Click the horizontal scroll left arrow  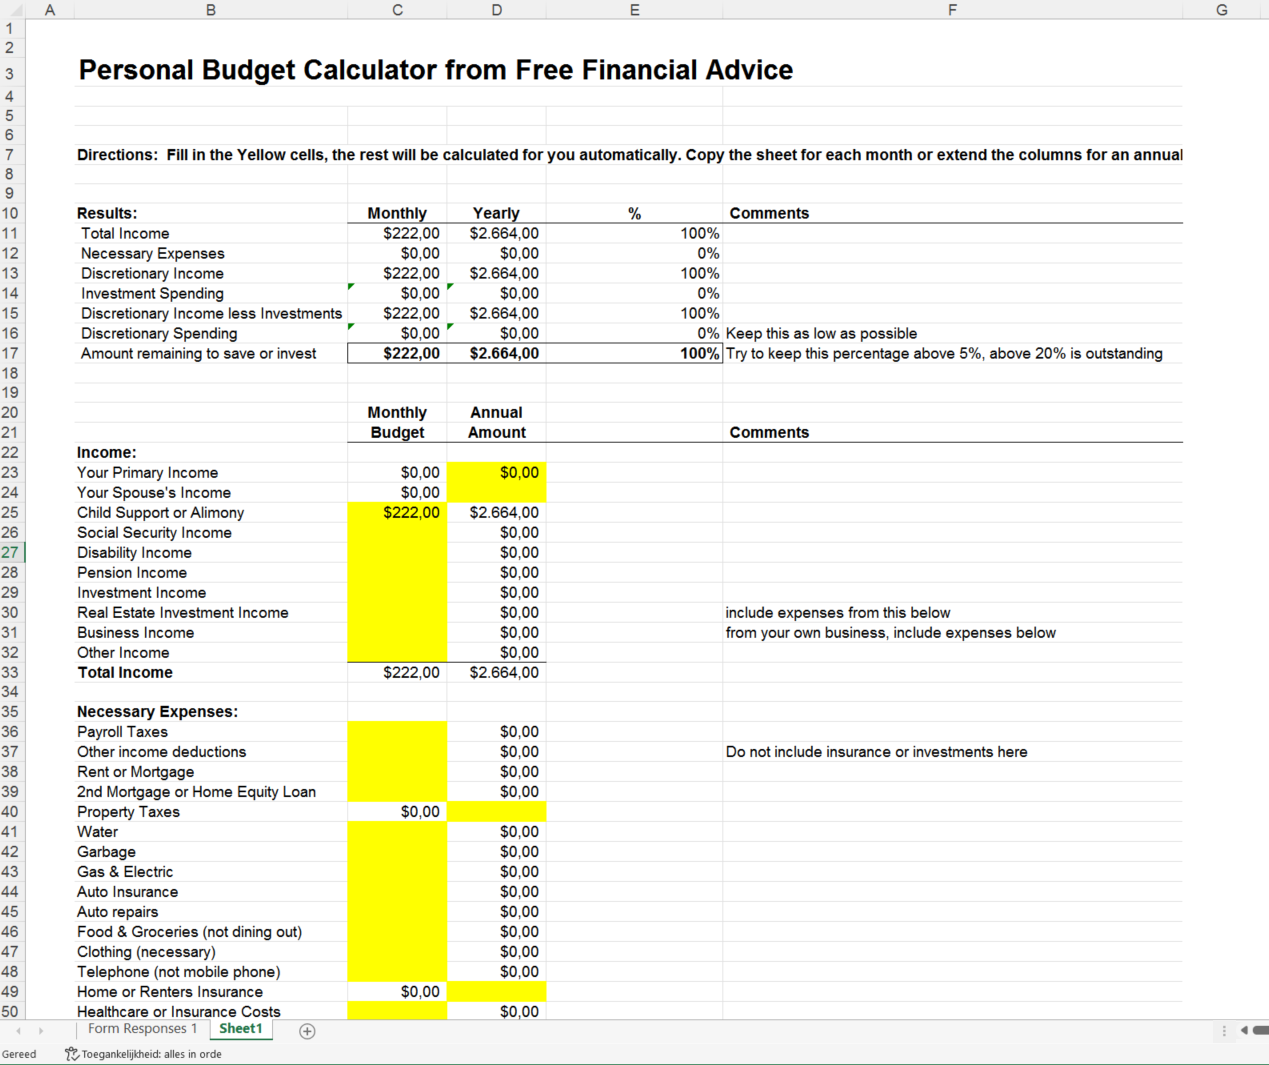click(x=1244, y=1030)
